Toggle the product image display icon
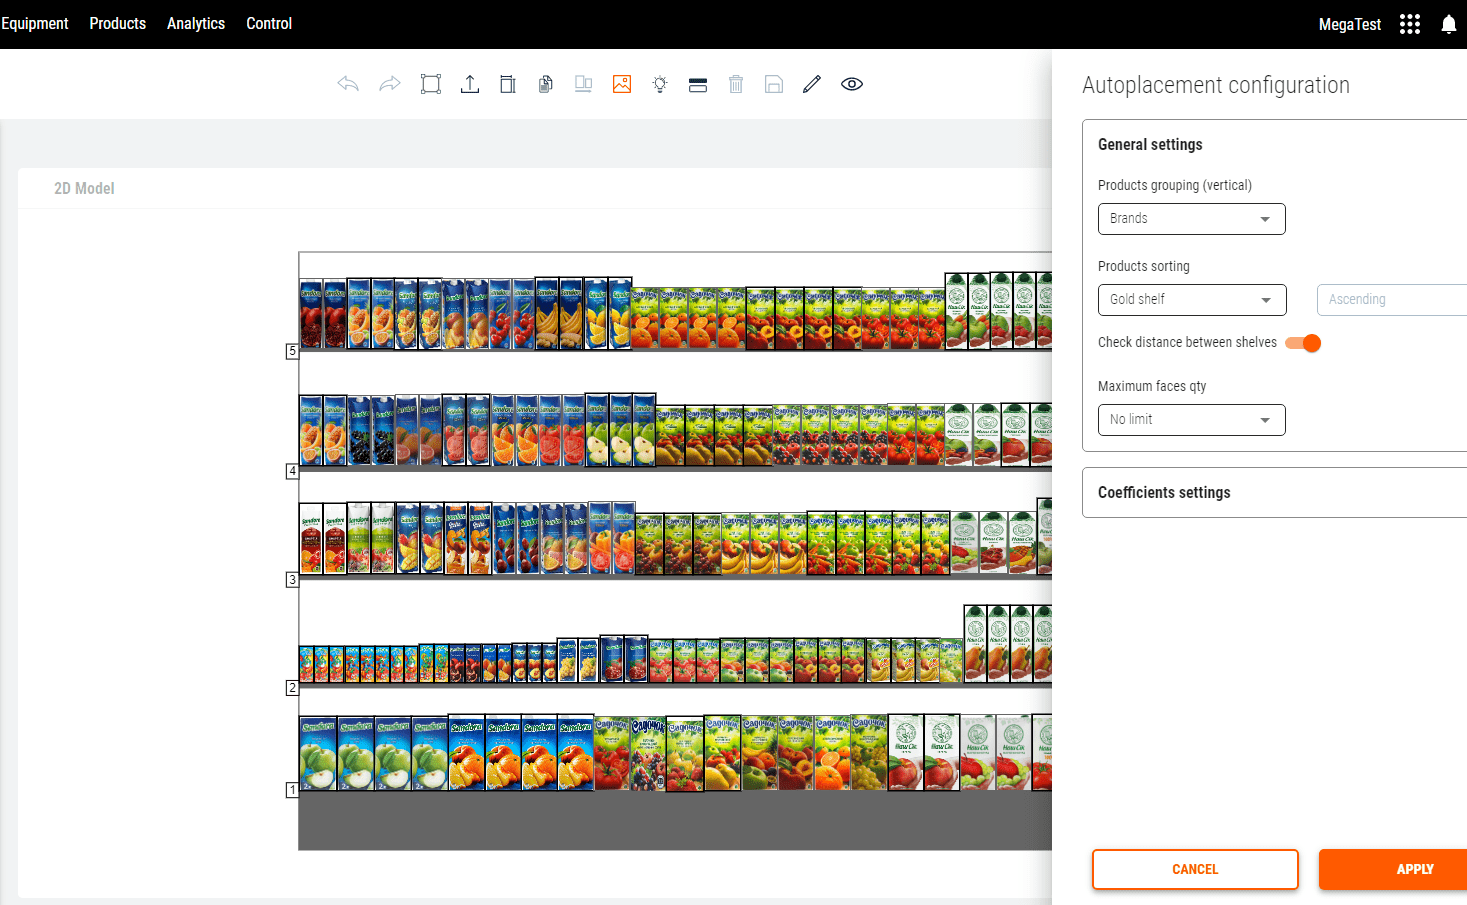This screenshot has height=905, width=1467. (622, 84)
